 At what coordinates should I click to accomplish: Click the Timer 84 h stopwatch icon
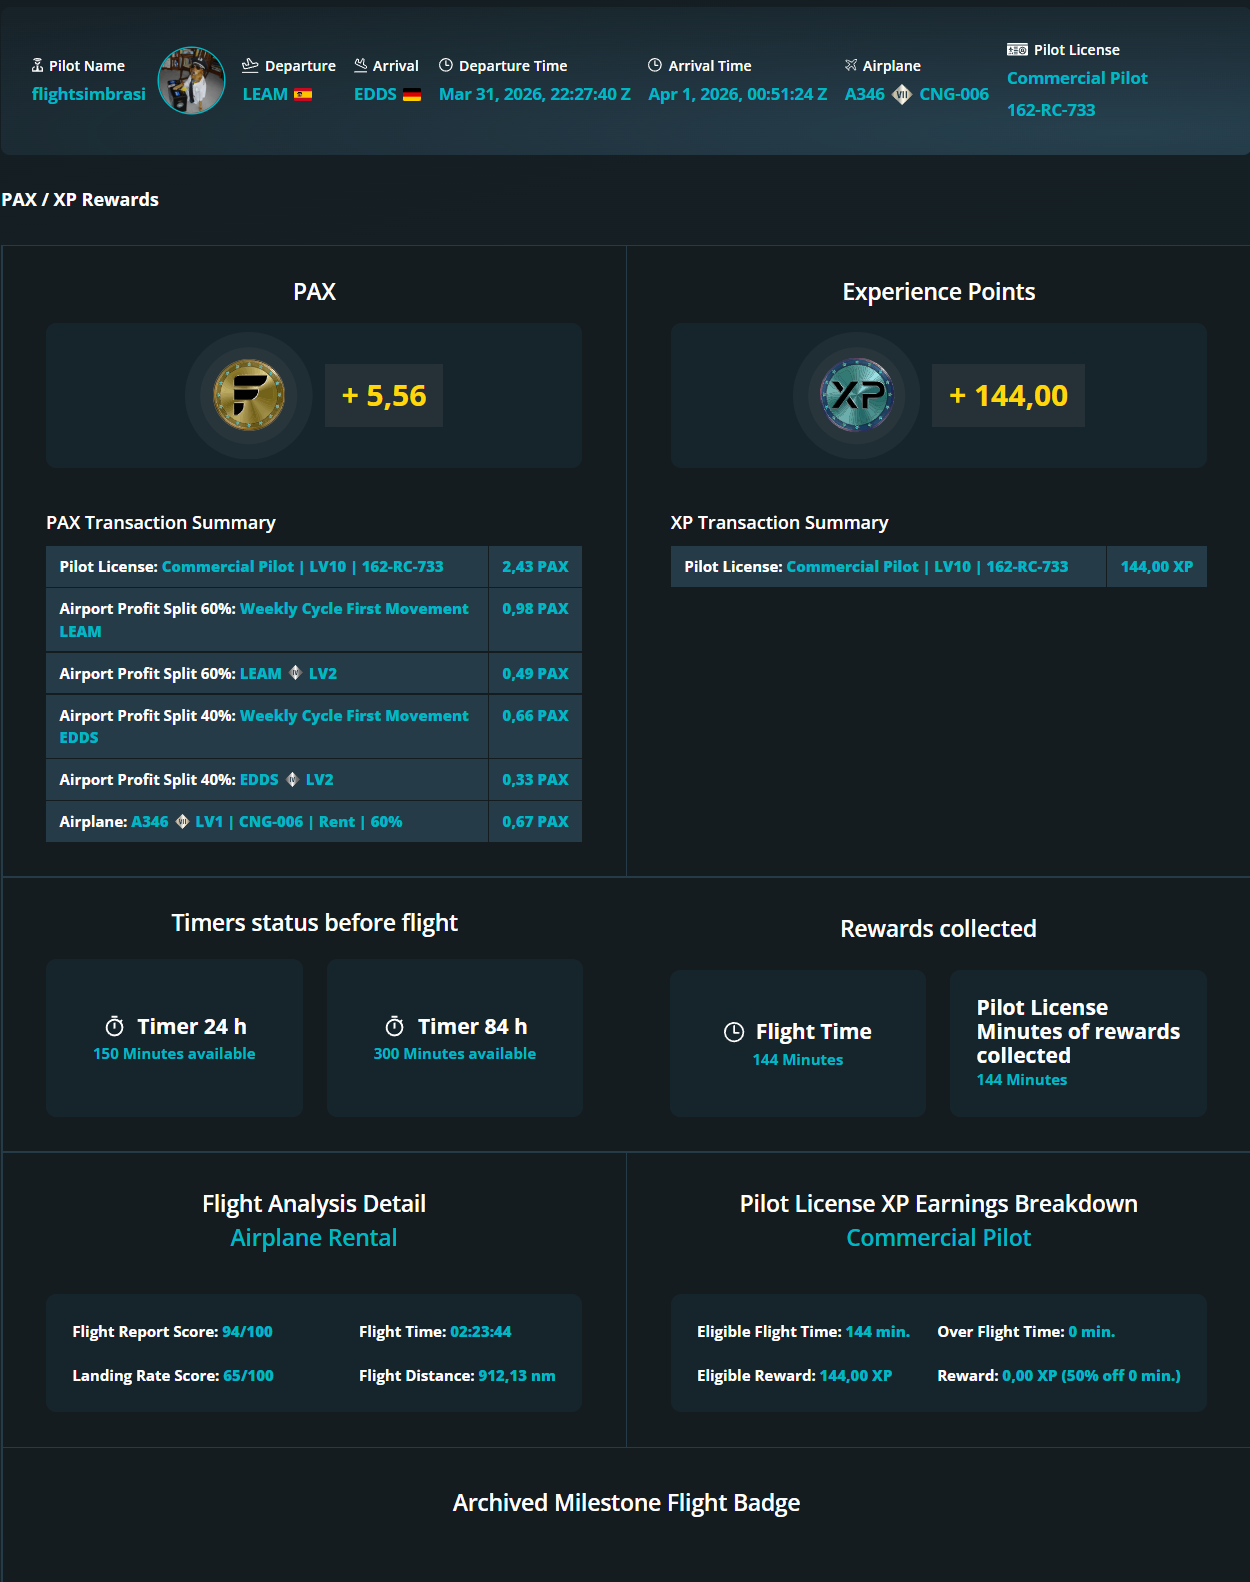(x=395, y=1027)
